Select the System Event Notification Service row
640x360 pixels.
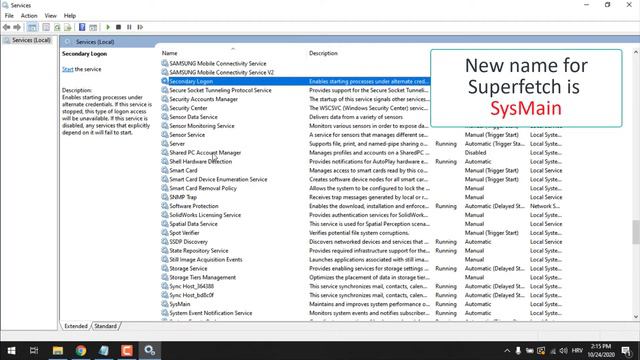click(x=361, y=313)
